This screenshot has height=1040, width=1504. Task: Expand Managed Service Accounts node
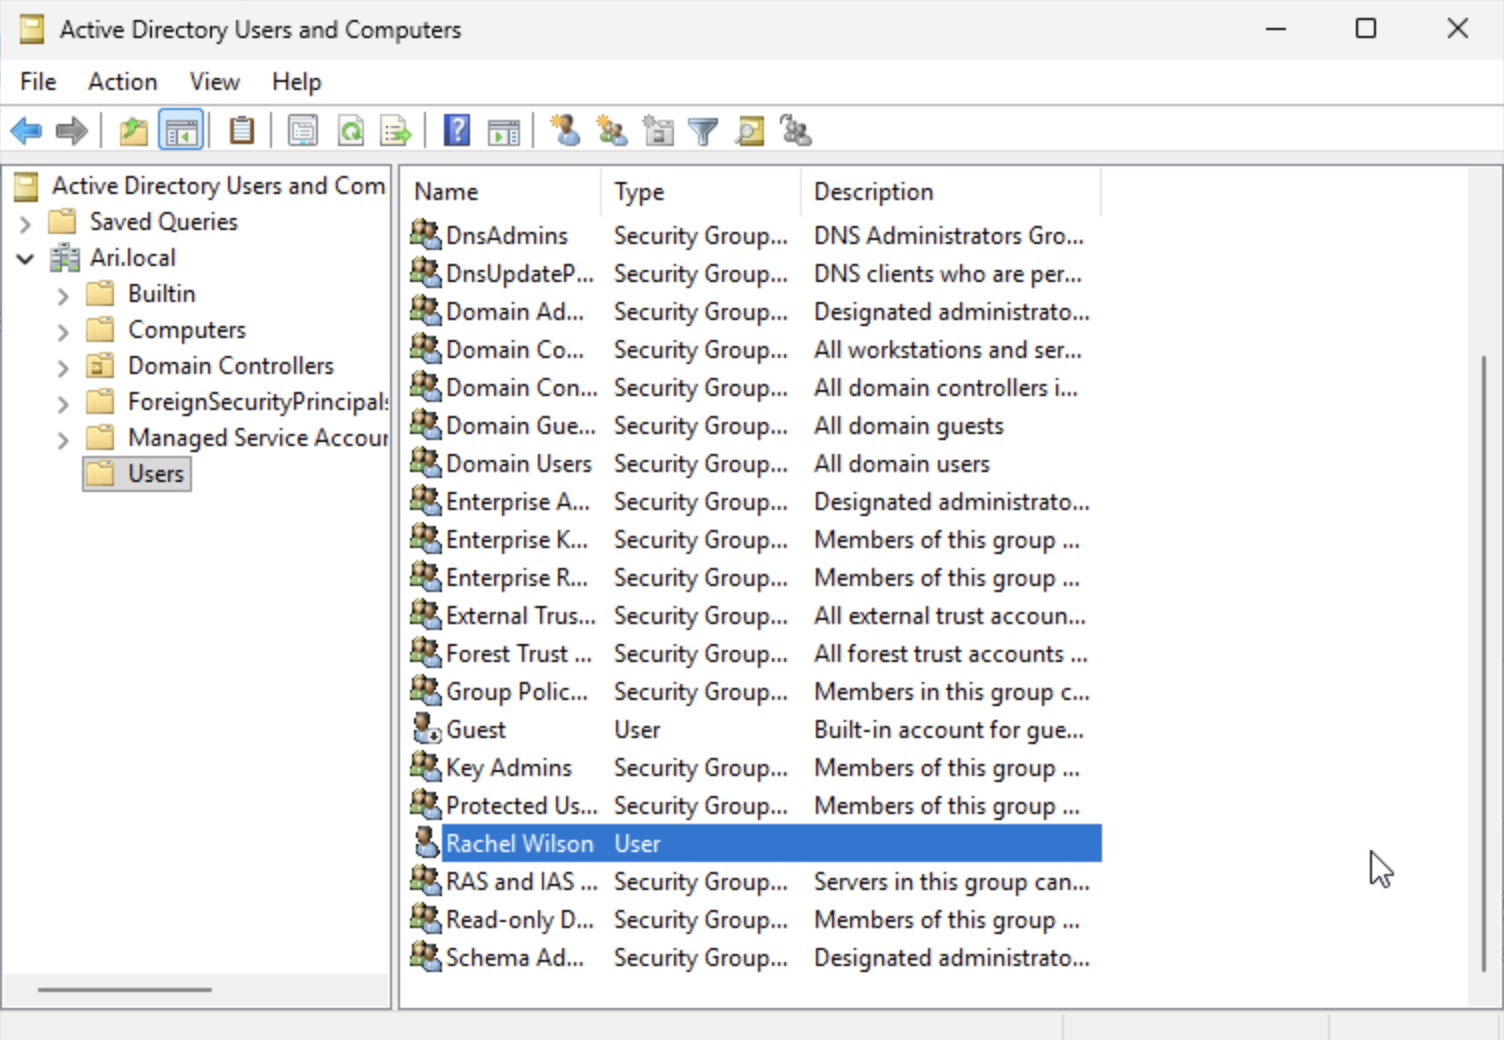(63, 440)
